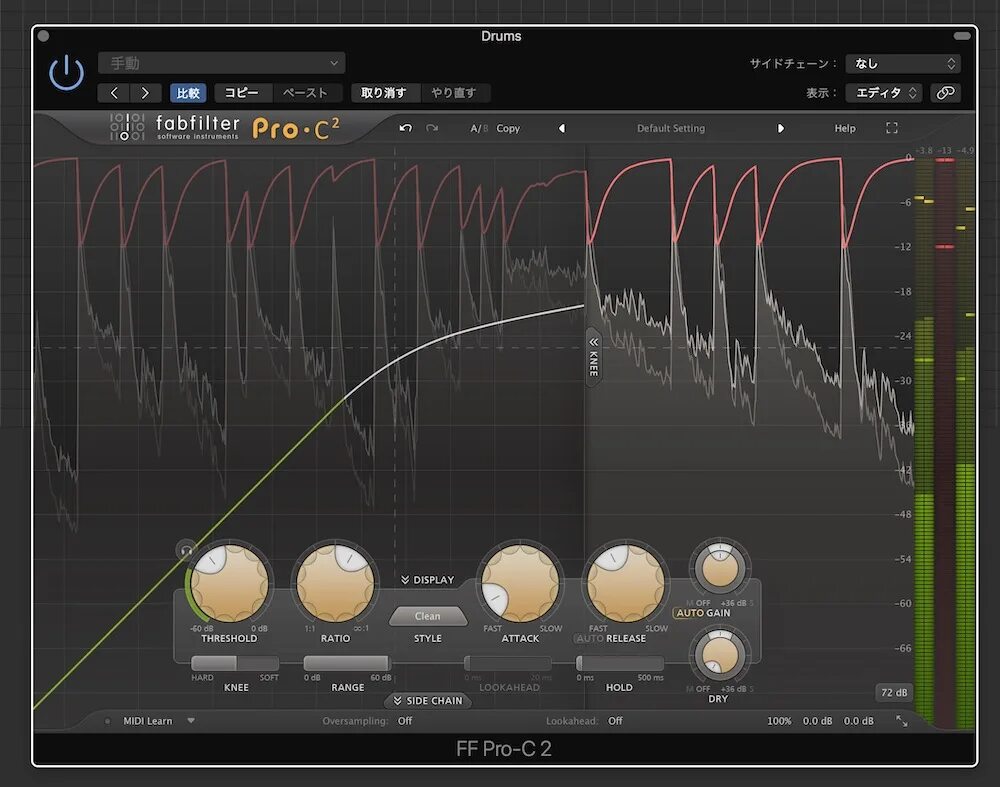Select previous preset with left triangle
This screenshot has width=1000, height=787.
tap(562, 128)
